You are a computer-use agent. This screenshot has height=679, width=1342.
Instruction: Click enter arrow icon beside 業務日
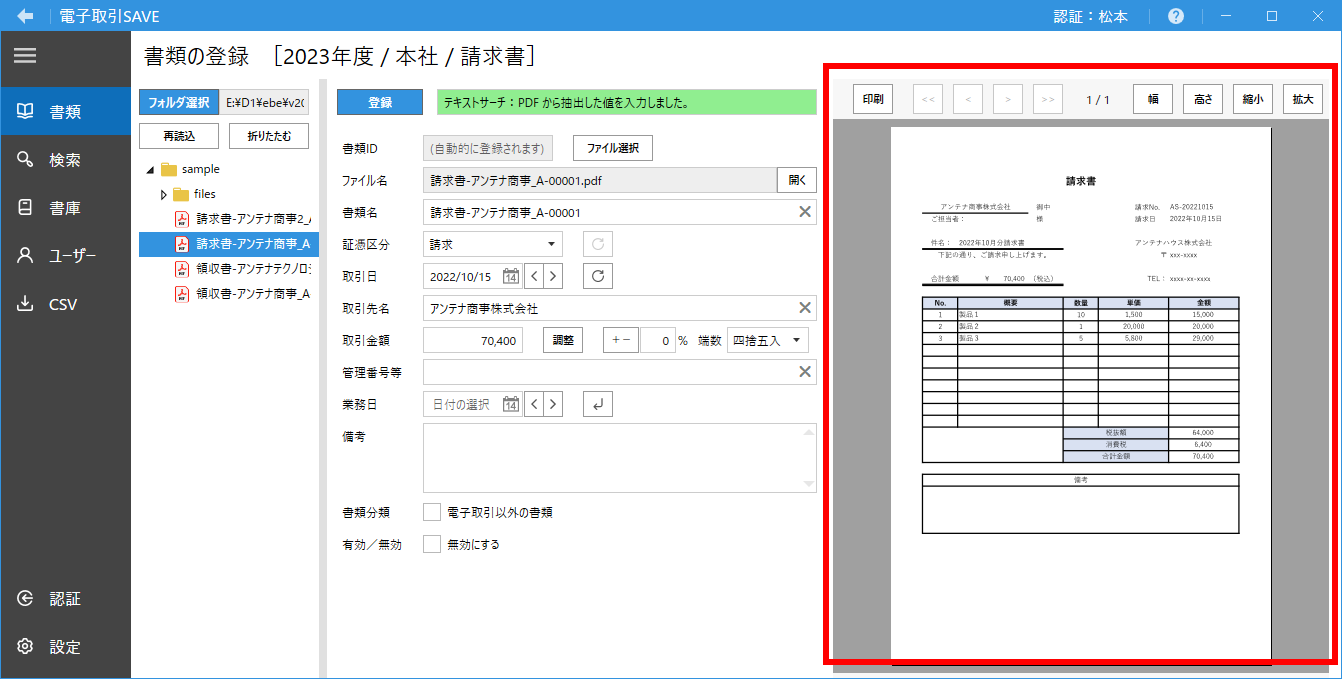pyautogui.click(x=597, y=404)
